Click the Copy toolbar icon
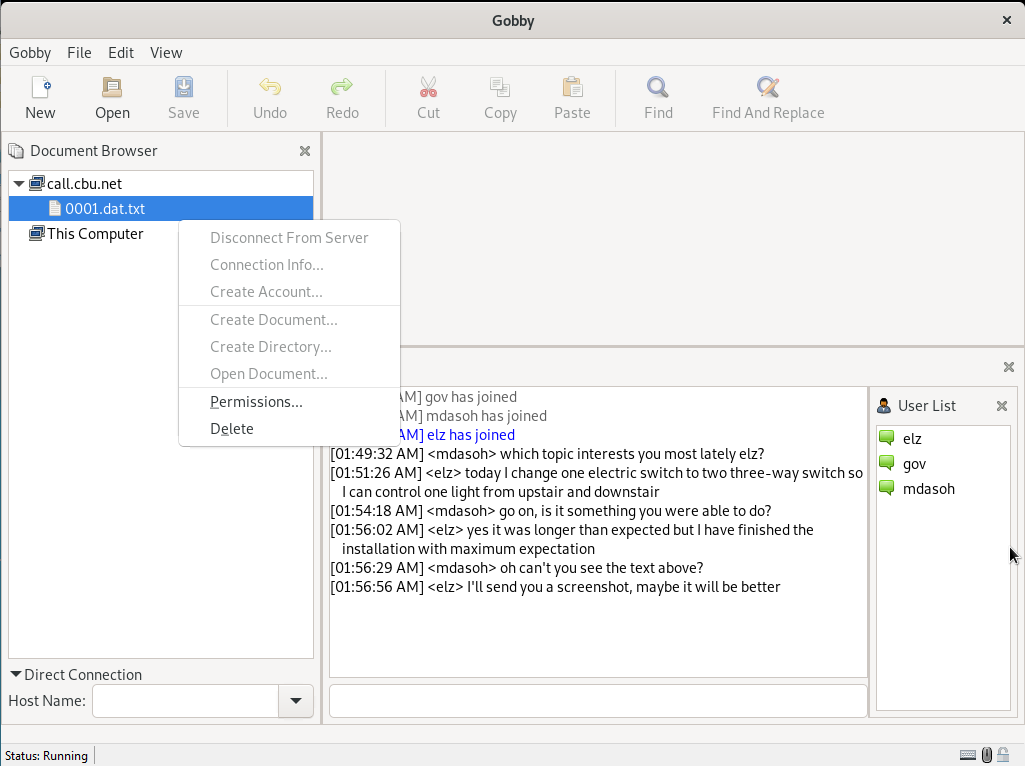 coord(500,87)
